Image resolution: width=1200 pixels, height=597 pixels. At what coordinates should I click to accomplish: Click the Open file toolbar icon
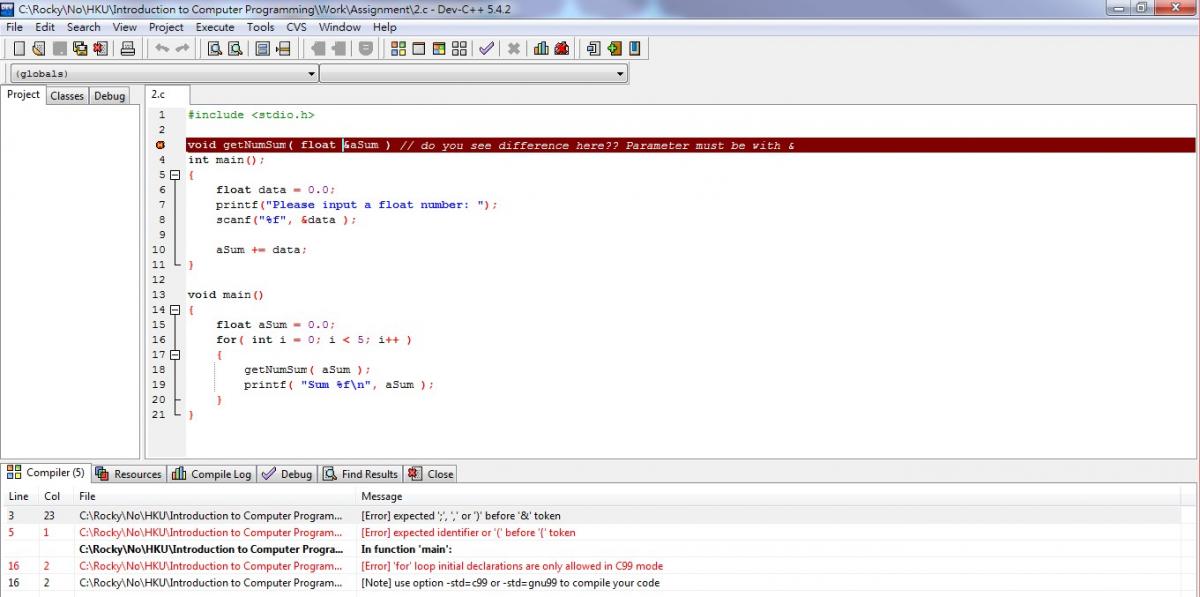39,48
